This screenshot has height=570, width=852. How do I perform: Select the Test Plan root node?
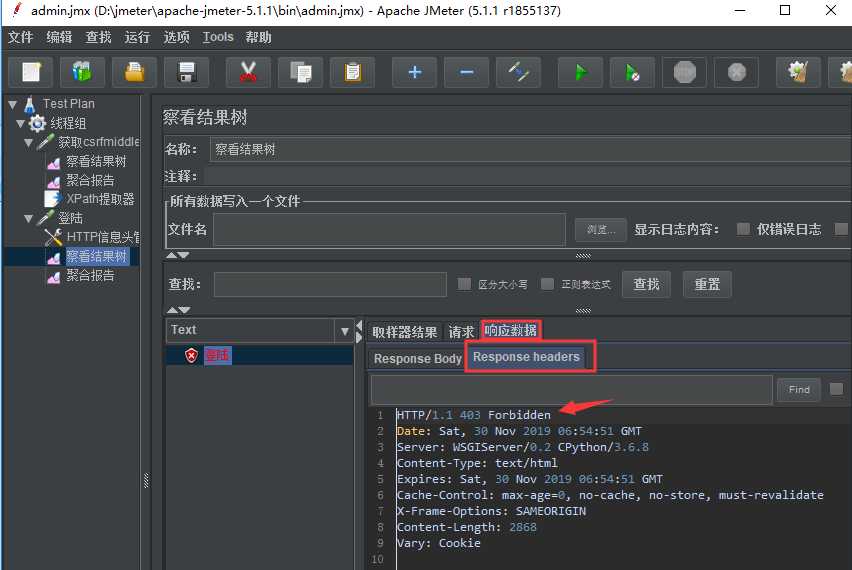[68, 104]
